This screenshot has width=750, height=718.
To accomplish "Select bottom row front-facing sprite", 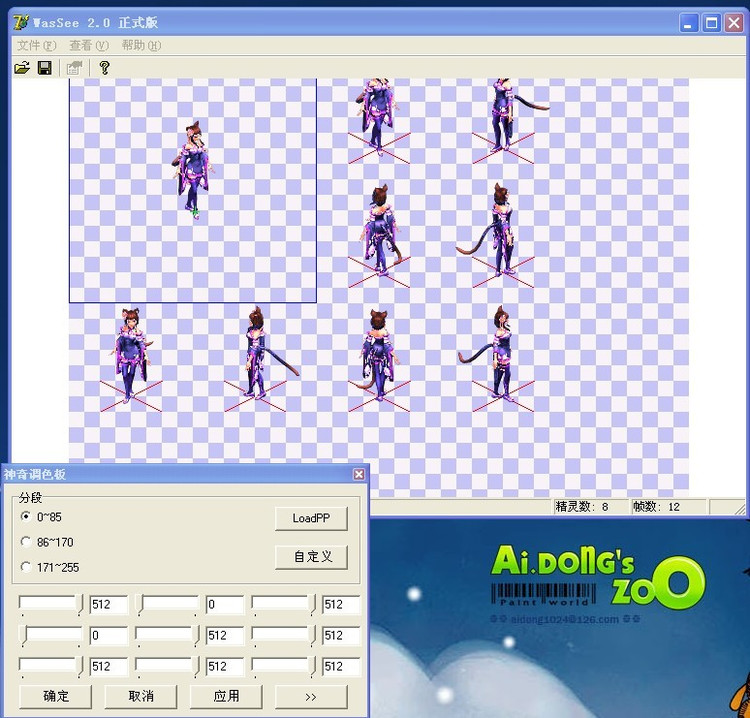I will tap(131, 355).
